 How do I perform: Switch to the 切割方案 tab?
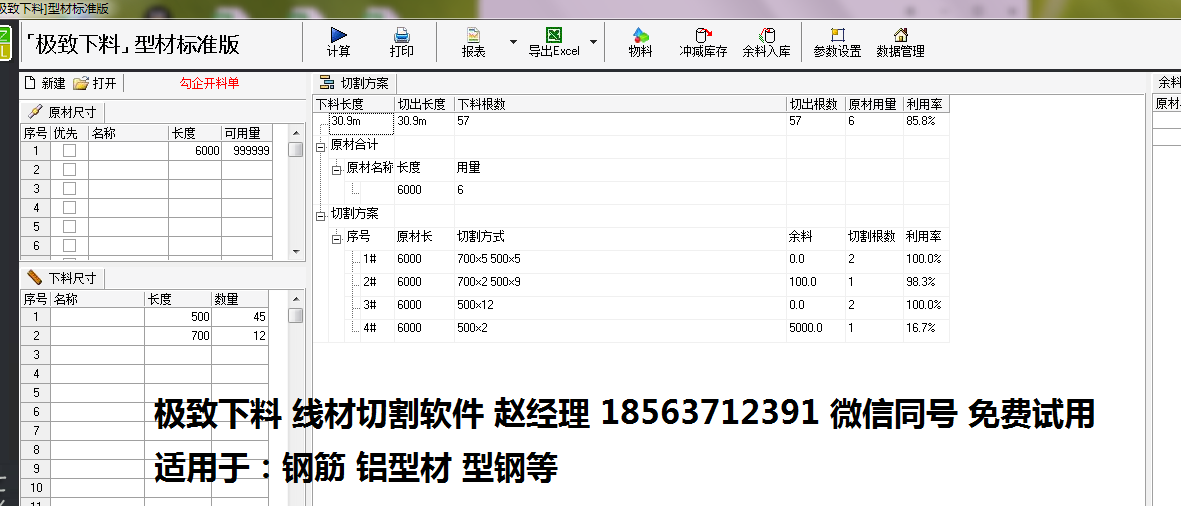tap(357, 83)
